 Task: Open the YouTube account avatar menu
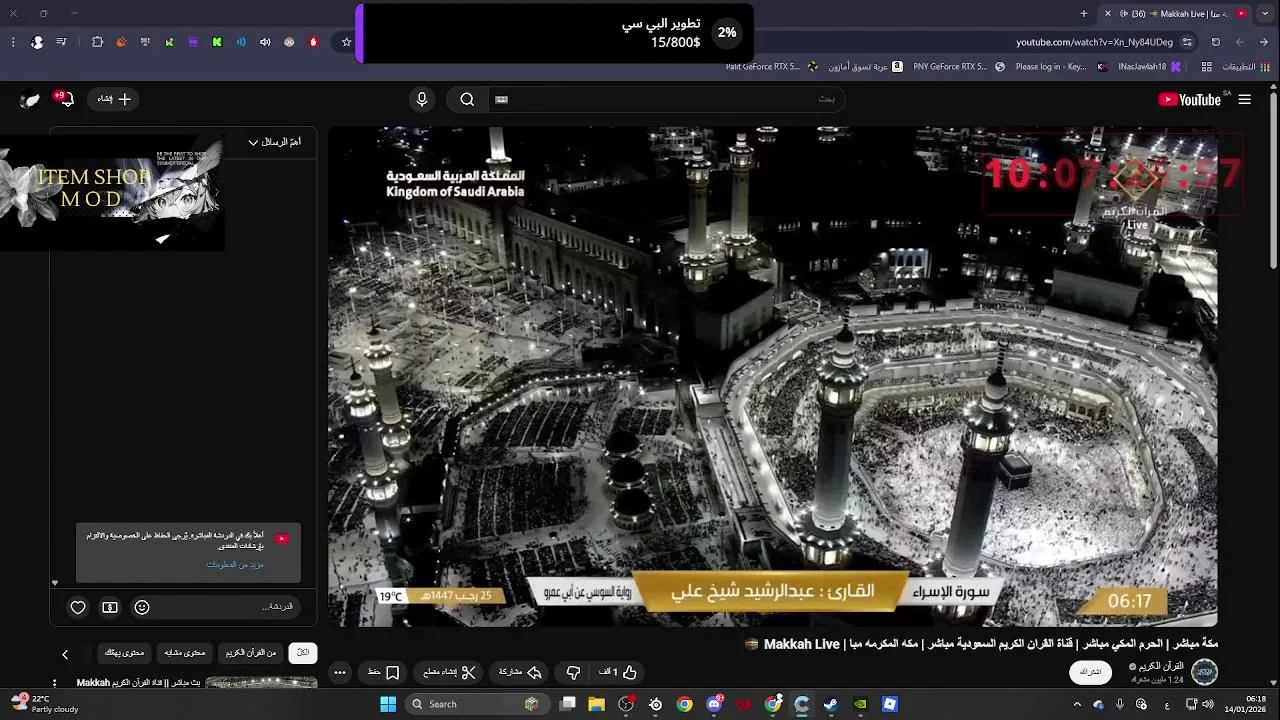pos(31,99)
